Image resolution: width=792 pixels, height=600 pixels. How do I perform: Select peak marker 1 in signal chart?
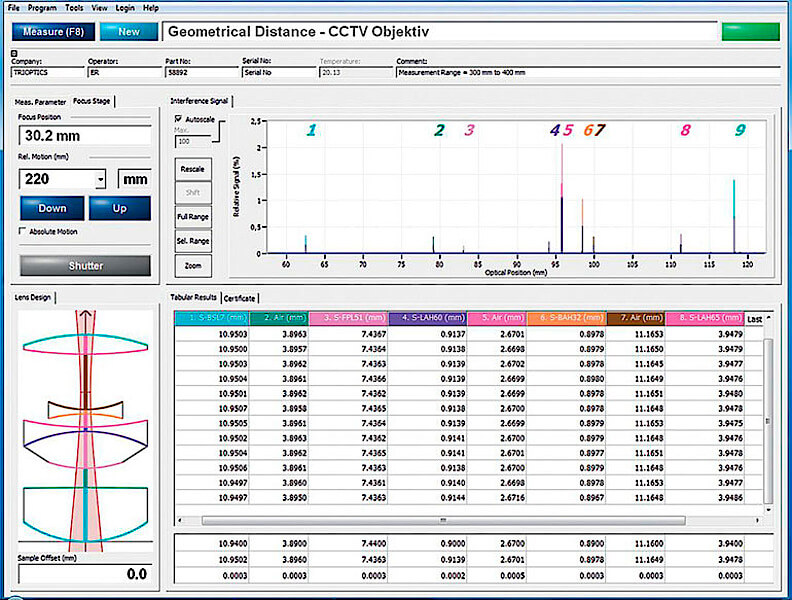[311, 130]
